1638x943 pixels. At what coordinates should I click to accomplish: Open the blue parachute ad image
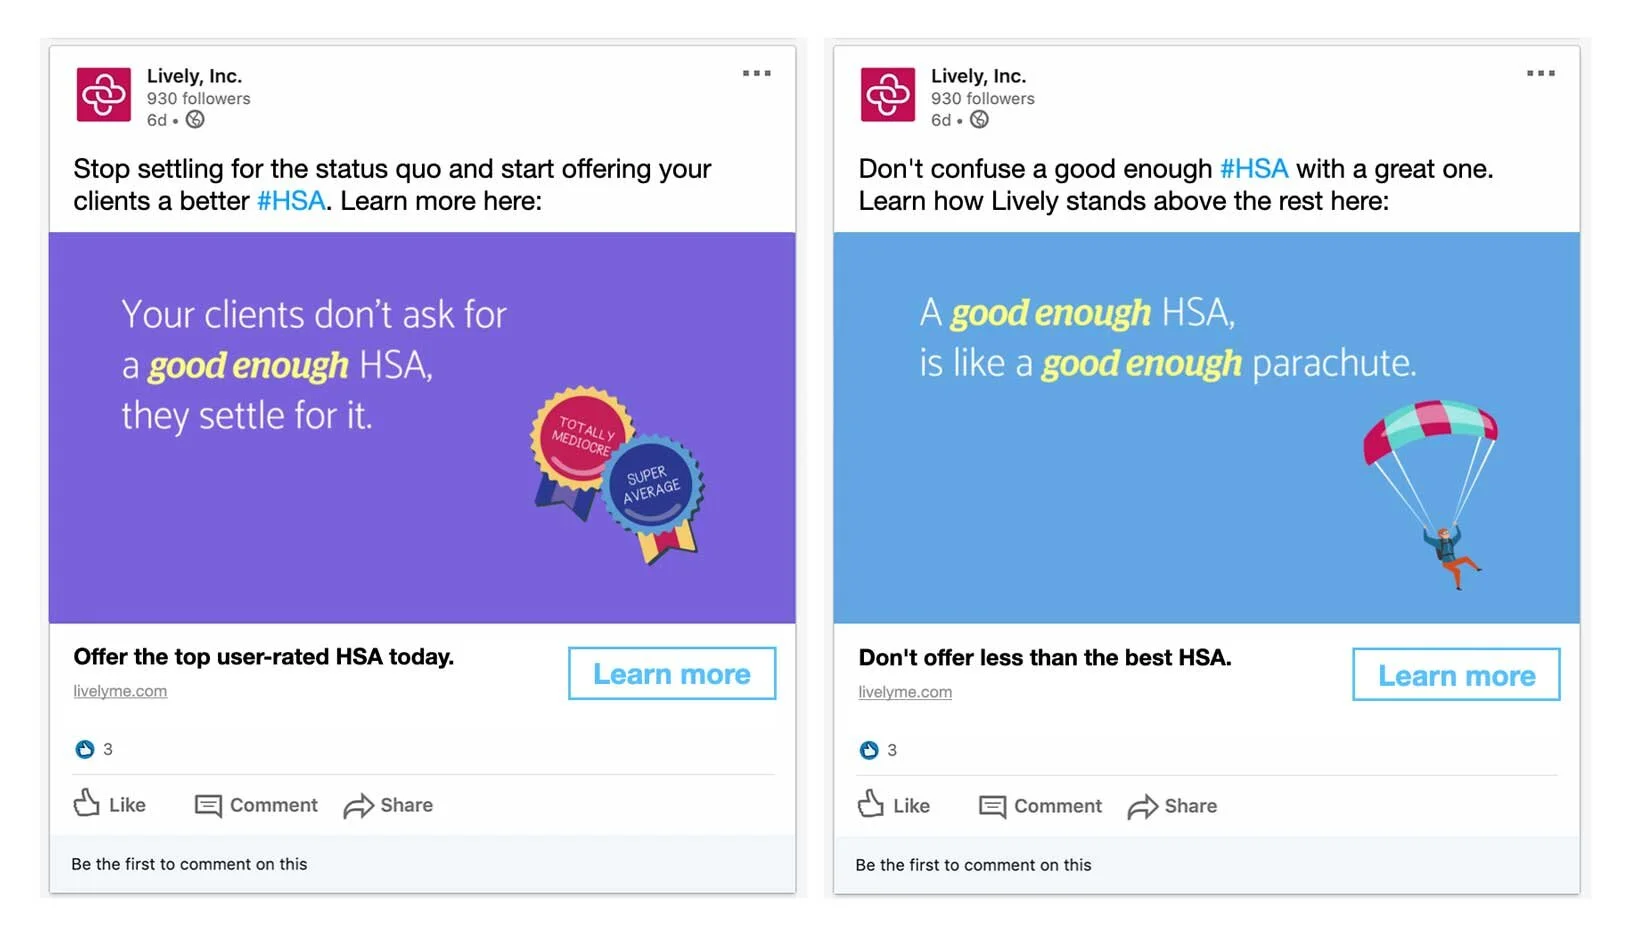pos(1206,428)
